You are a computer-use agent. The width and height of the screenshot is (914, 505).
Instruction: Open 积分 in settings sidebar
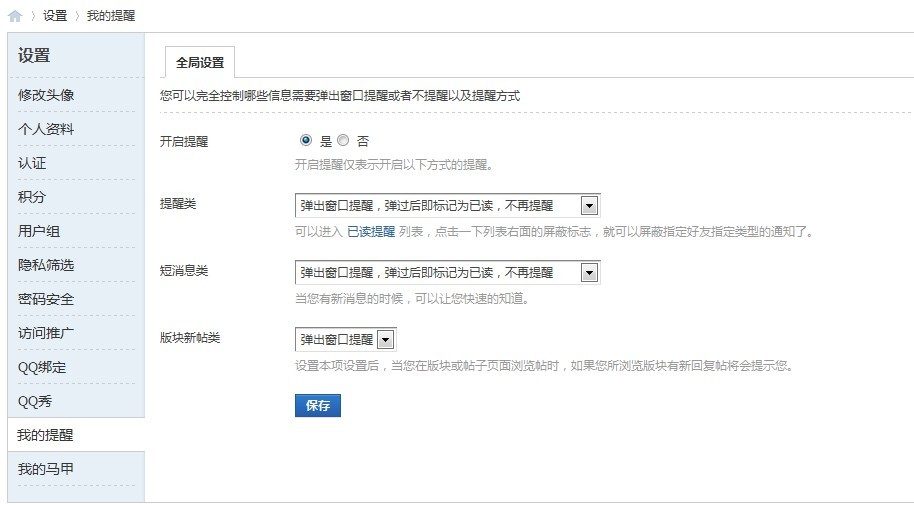pos(32,197)
